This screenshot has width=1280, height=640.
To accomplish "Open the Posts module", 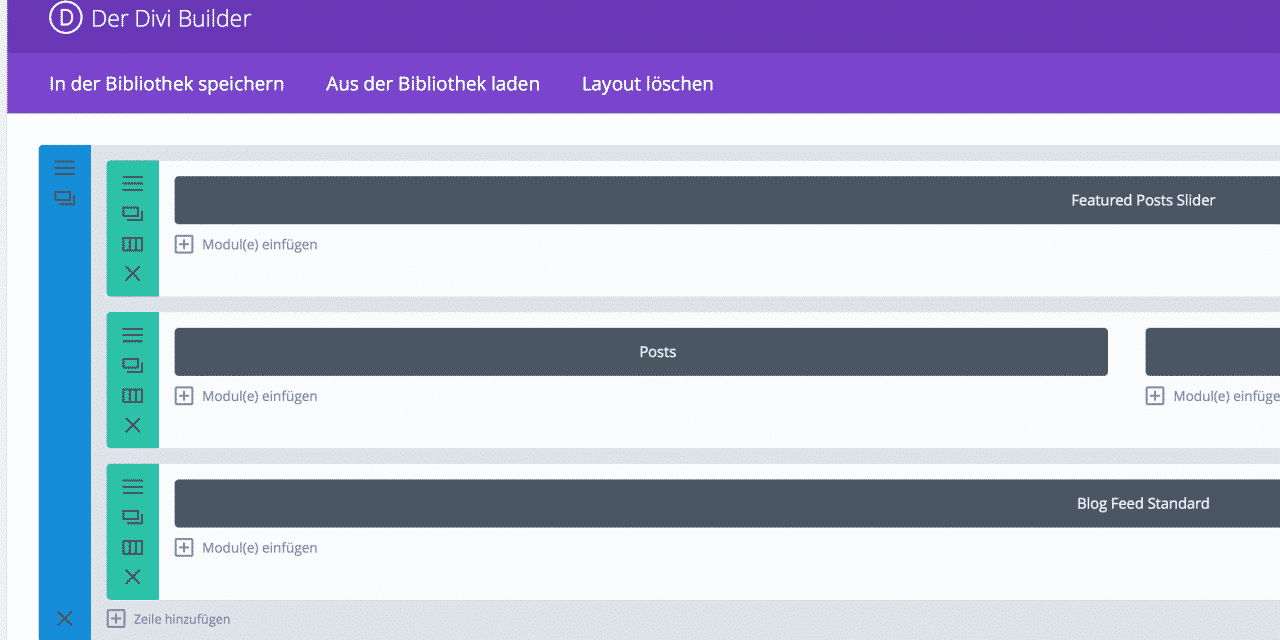I will point(641,352).
